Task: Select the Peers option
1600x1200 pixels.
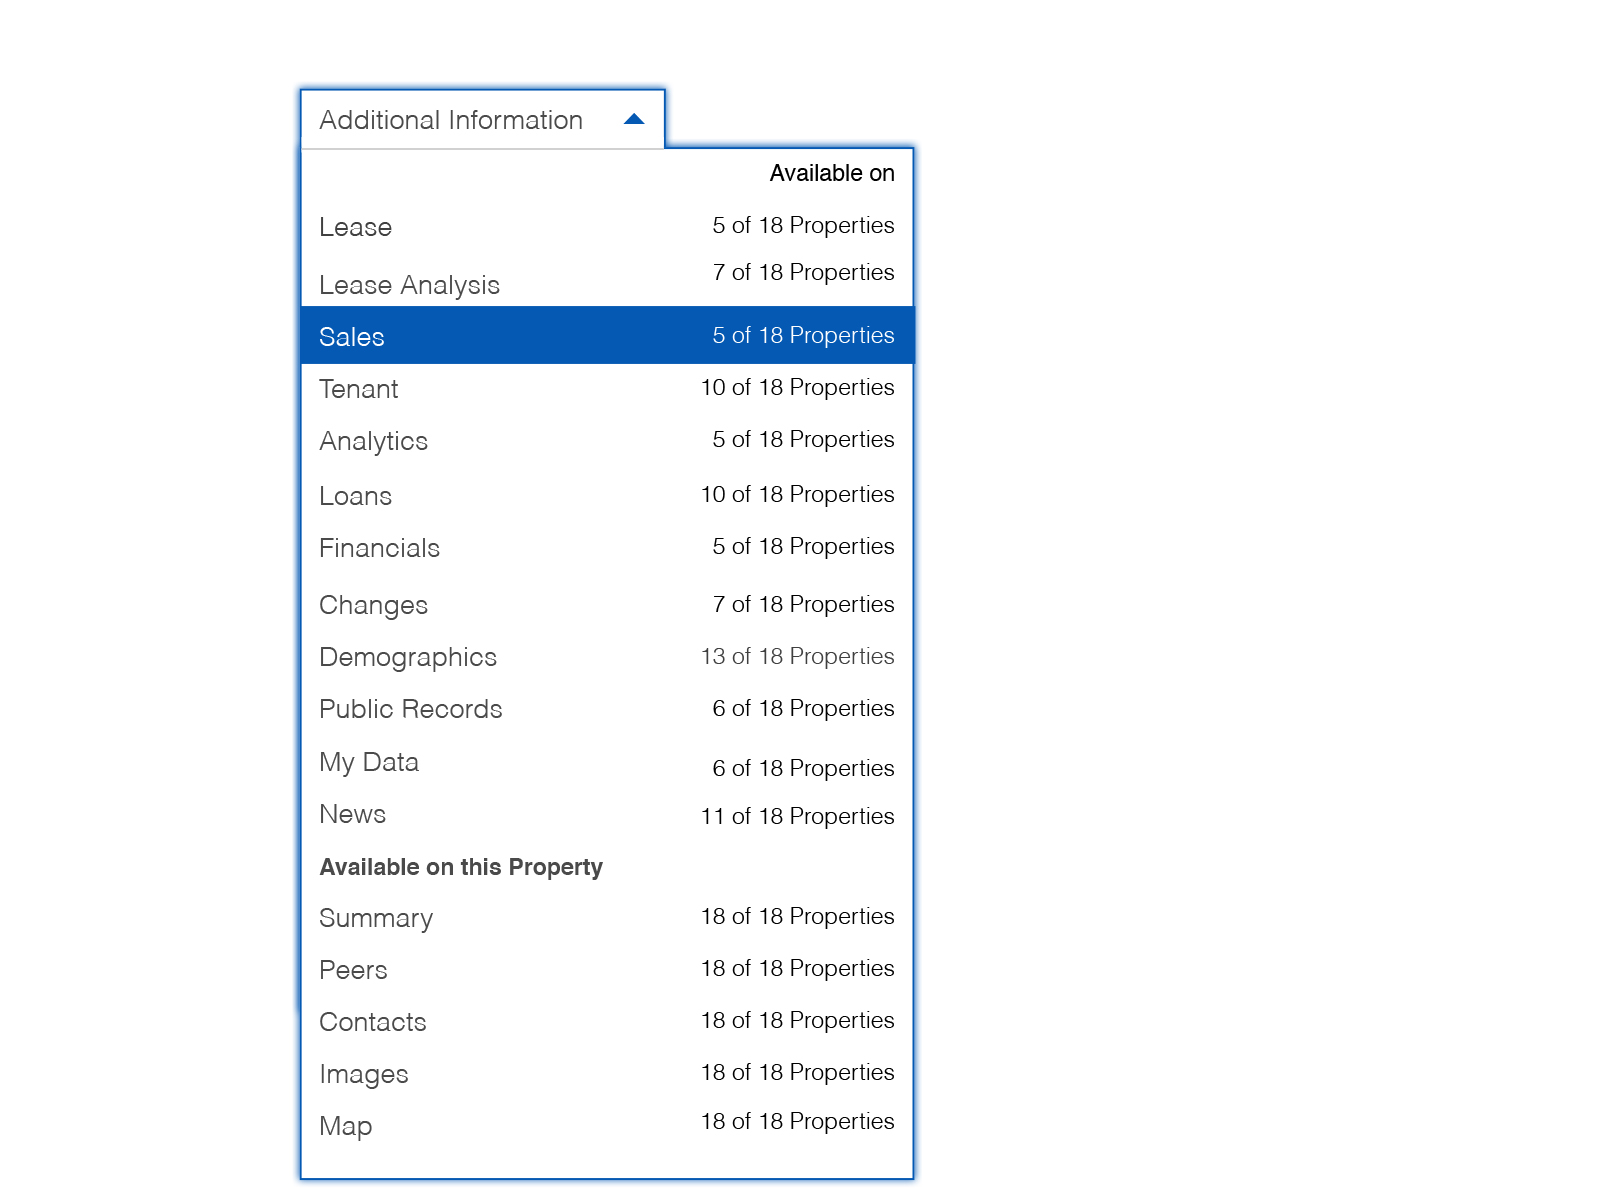Action: click(353, 970)
